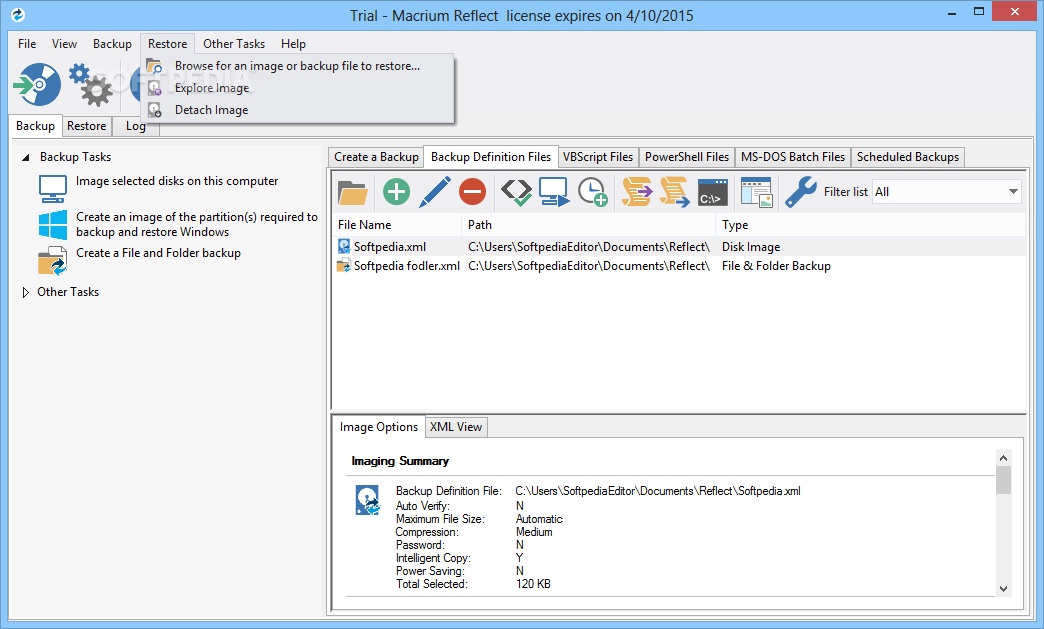This screenshot has height=629, width=1044.
Task: Open the View menu
Action: click(x=65, y=44)
